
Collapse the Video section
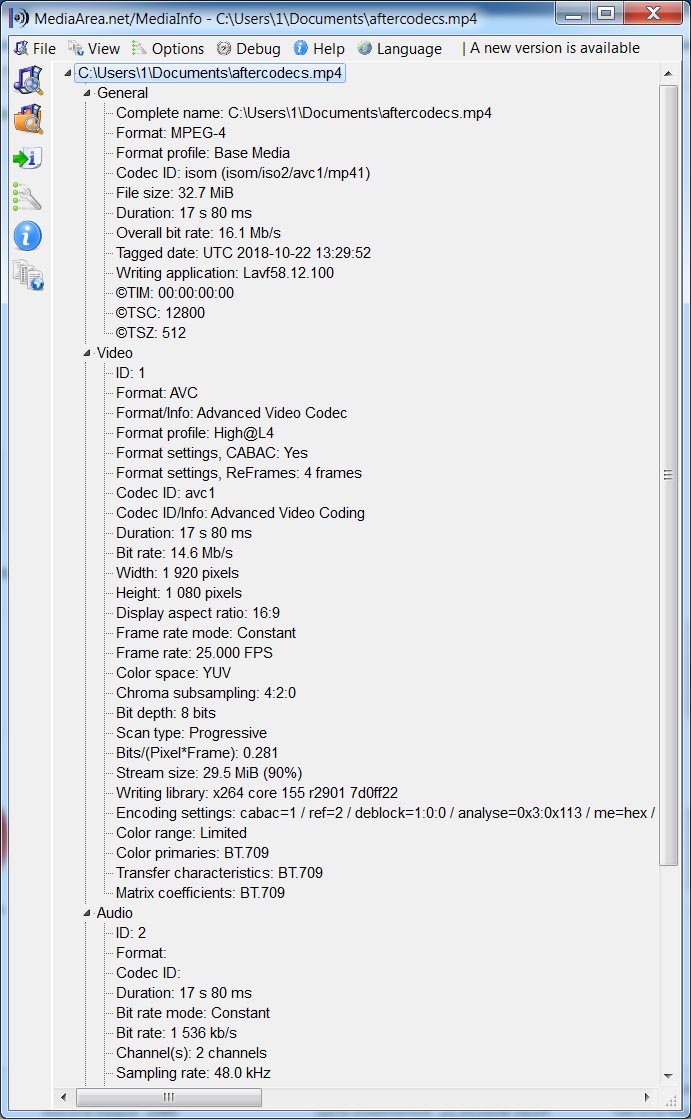click(x=87, y=353)
